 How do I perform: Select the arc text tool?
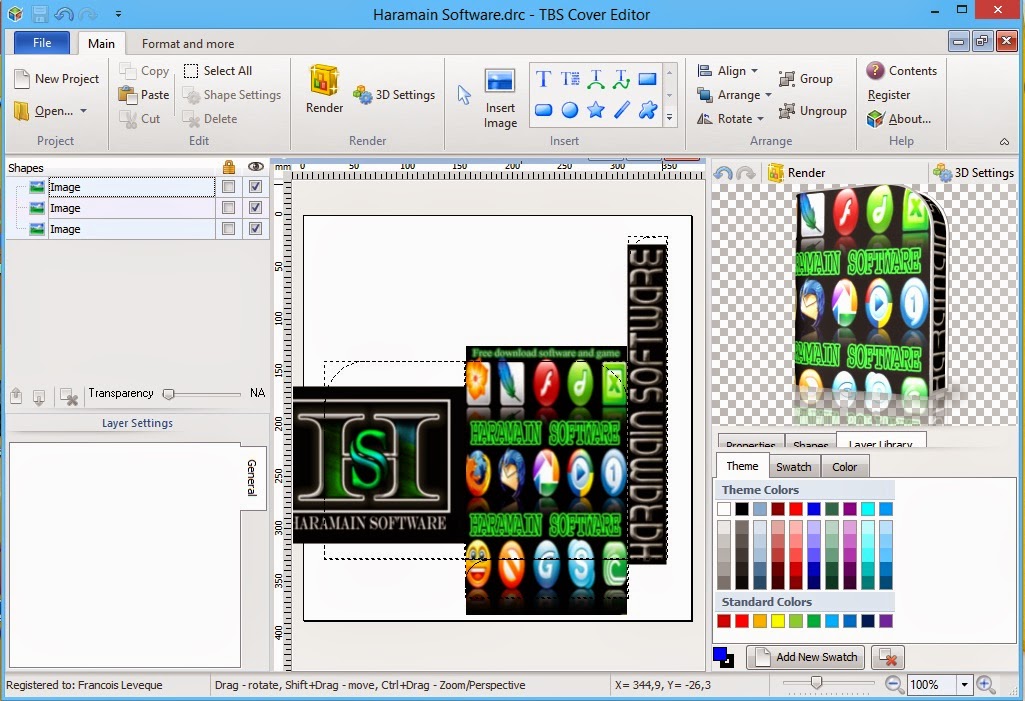click(596, 79)
